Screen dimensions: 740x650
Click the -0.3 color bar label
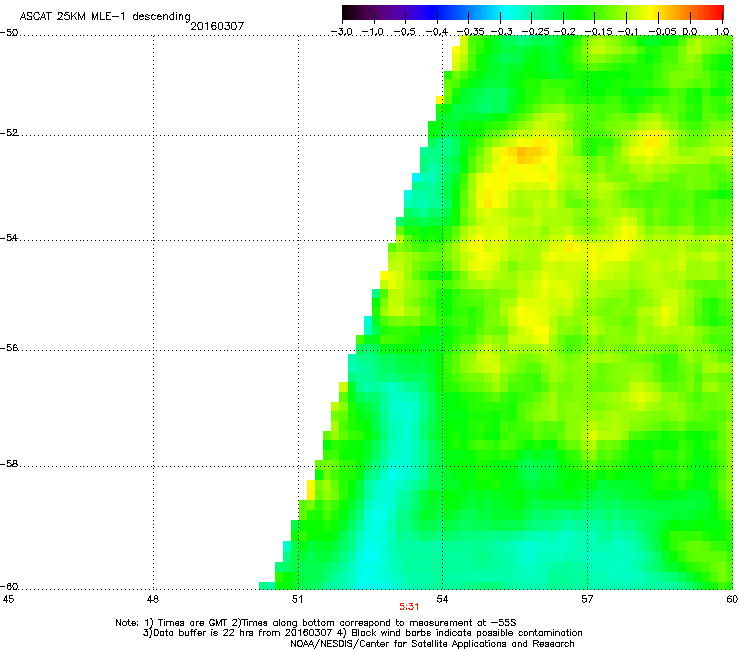pyautogui.click(x=501, y=32)
